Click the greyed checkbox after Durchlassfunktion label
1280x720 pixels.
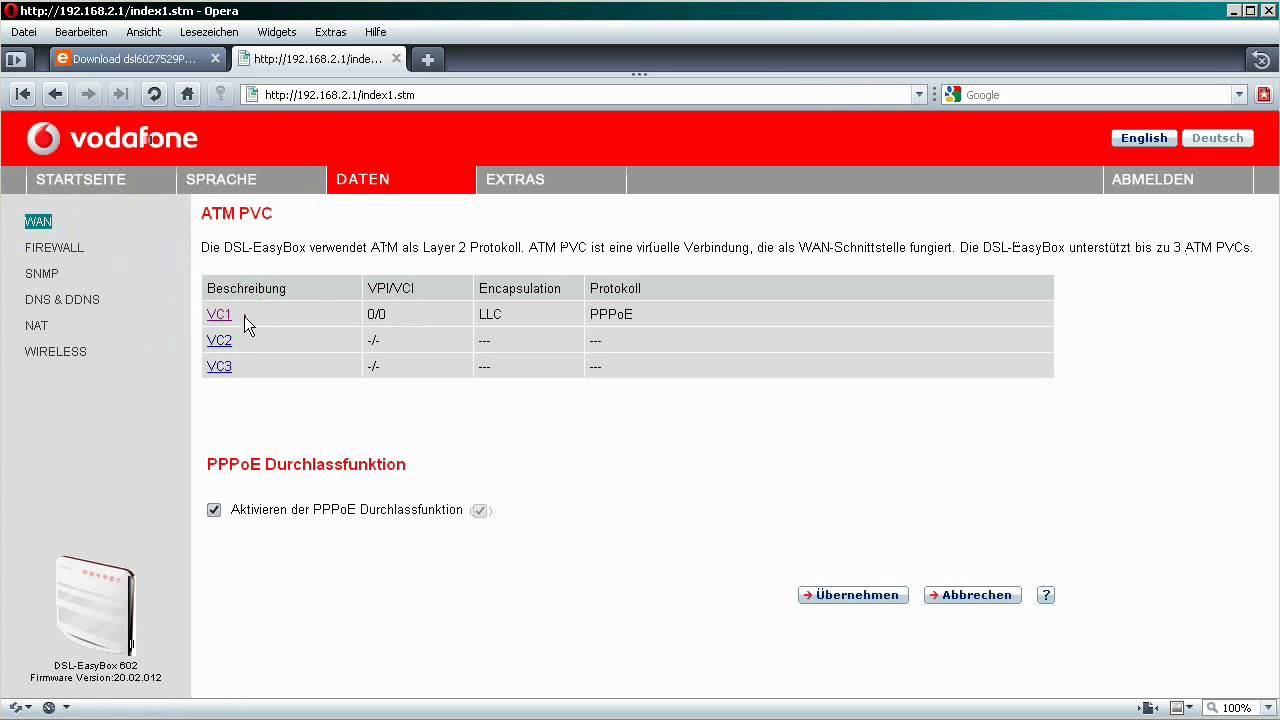pyautogui.click(x=480, y=511)
